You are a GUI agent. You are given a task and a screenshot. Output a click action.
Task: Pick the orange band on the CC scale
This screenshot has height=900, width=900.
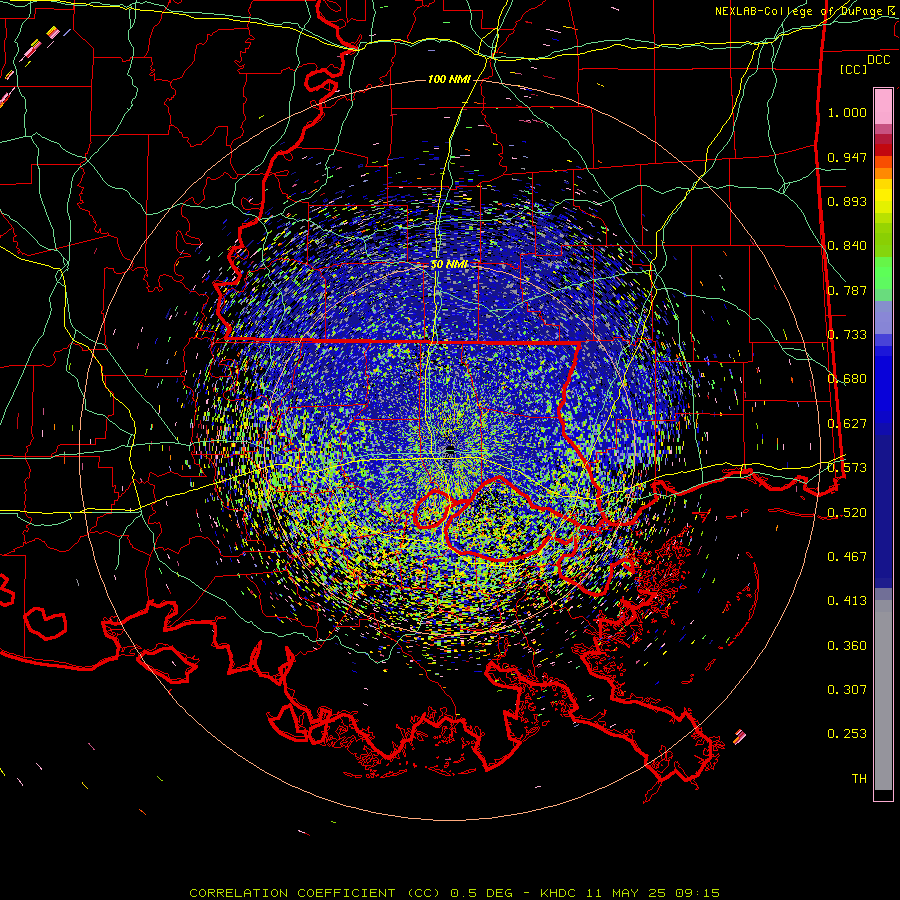coord(883,173)
